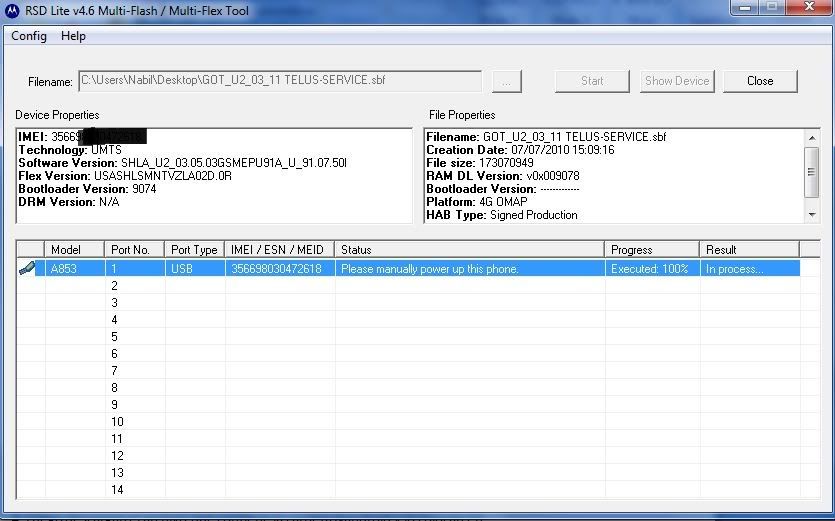This screenshot has height=521, width=835.
Task: Click the Port No. column header
Action: (x=134, y=249)
